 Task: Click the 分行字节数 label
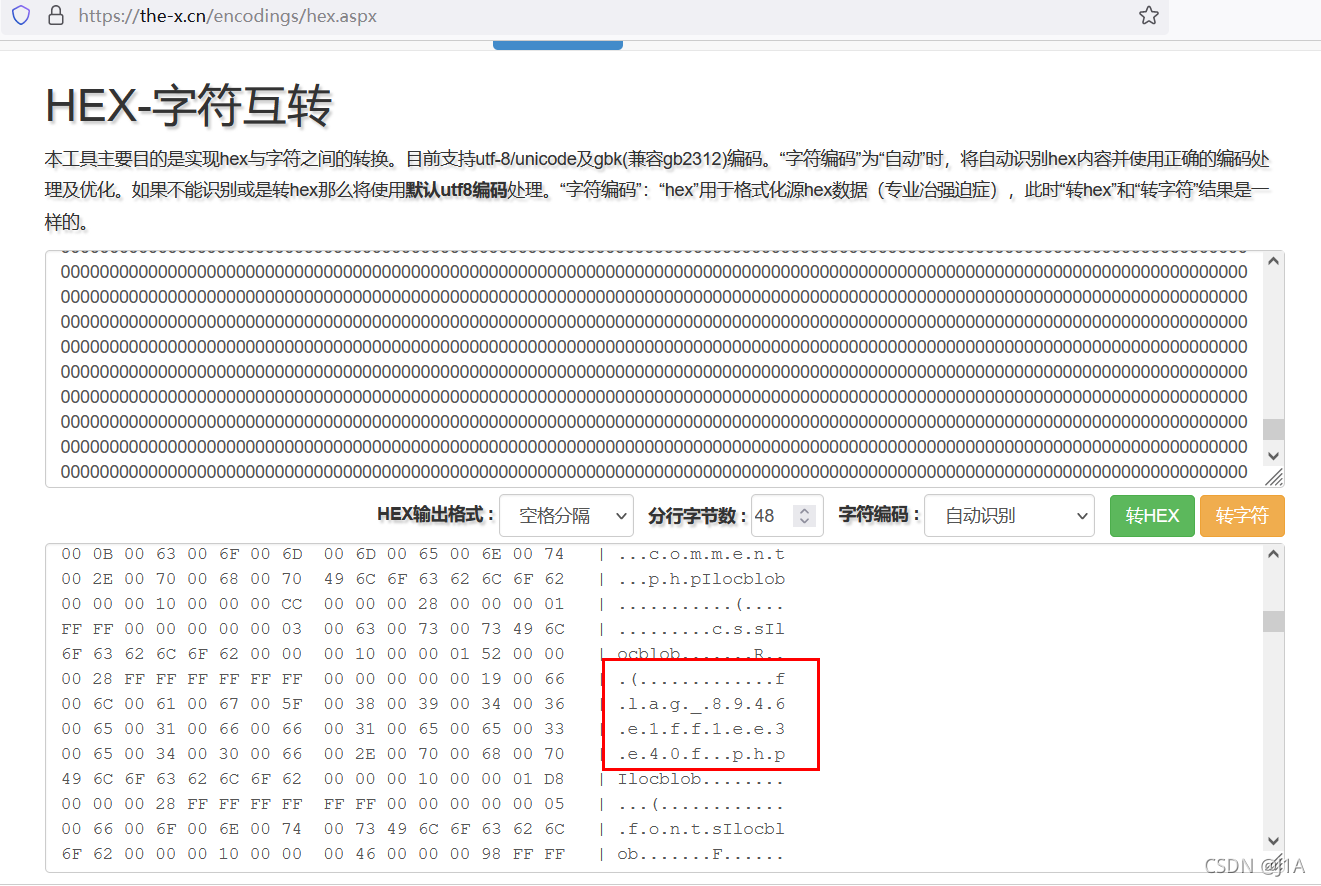pyautogui.click(x=698, y=516)
